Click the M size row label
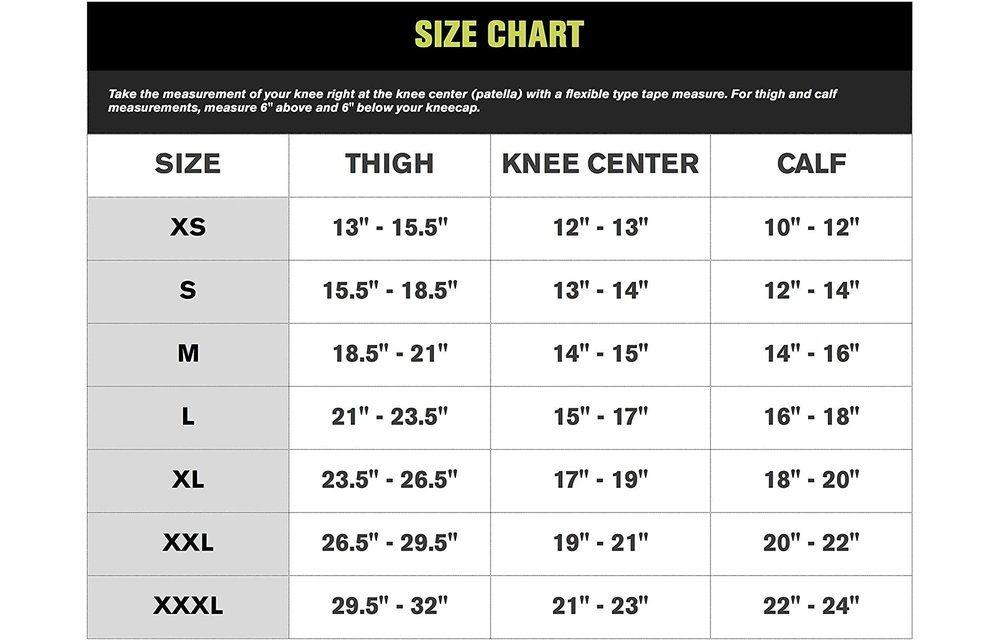The height and width of the screenshot is (640, 1000). [188, 353]
